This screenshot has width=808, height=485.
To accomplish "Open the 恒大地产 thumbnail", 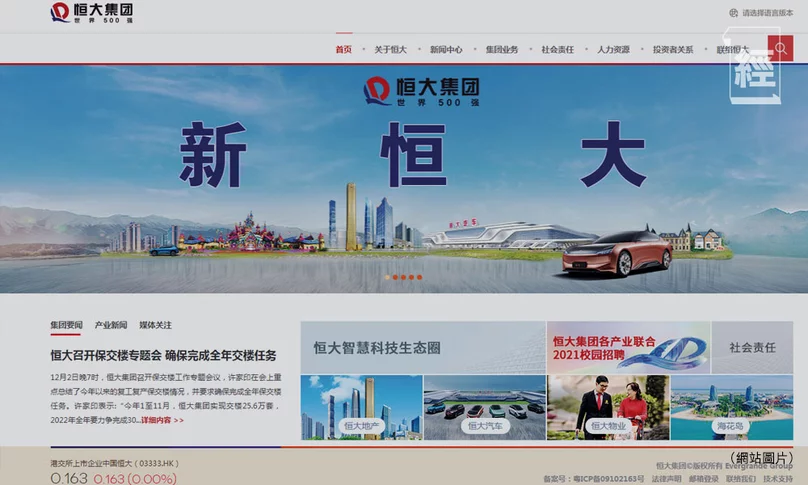I will point(361,407).
